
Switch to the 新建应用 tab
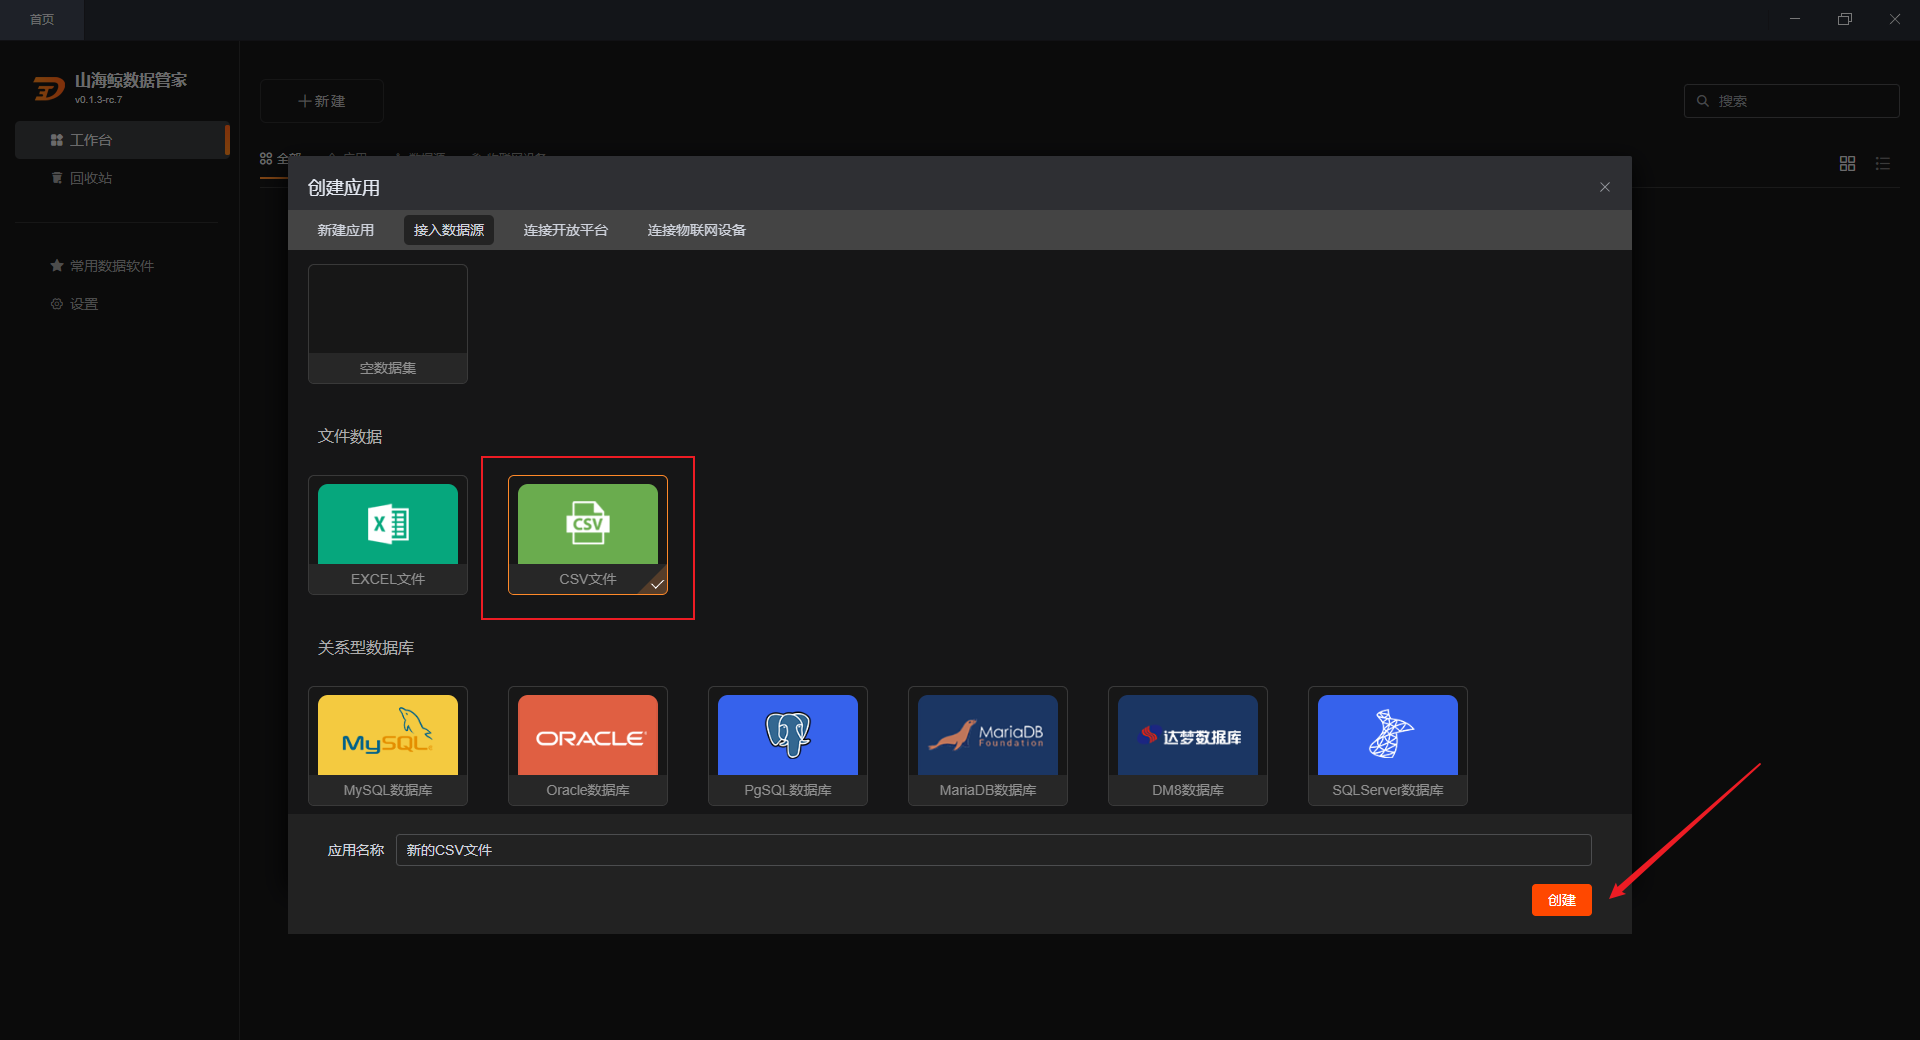[346, 230]
